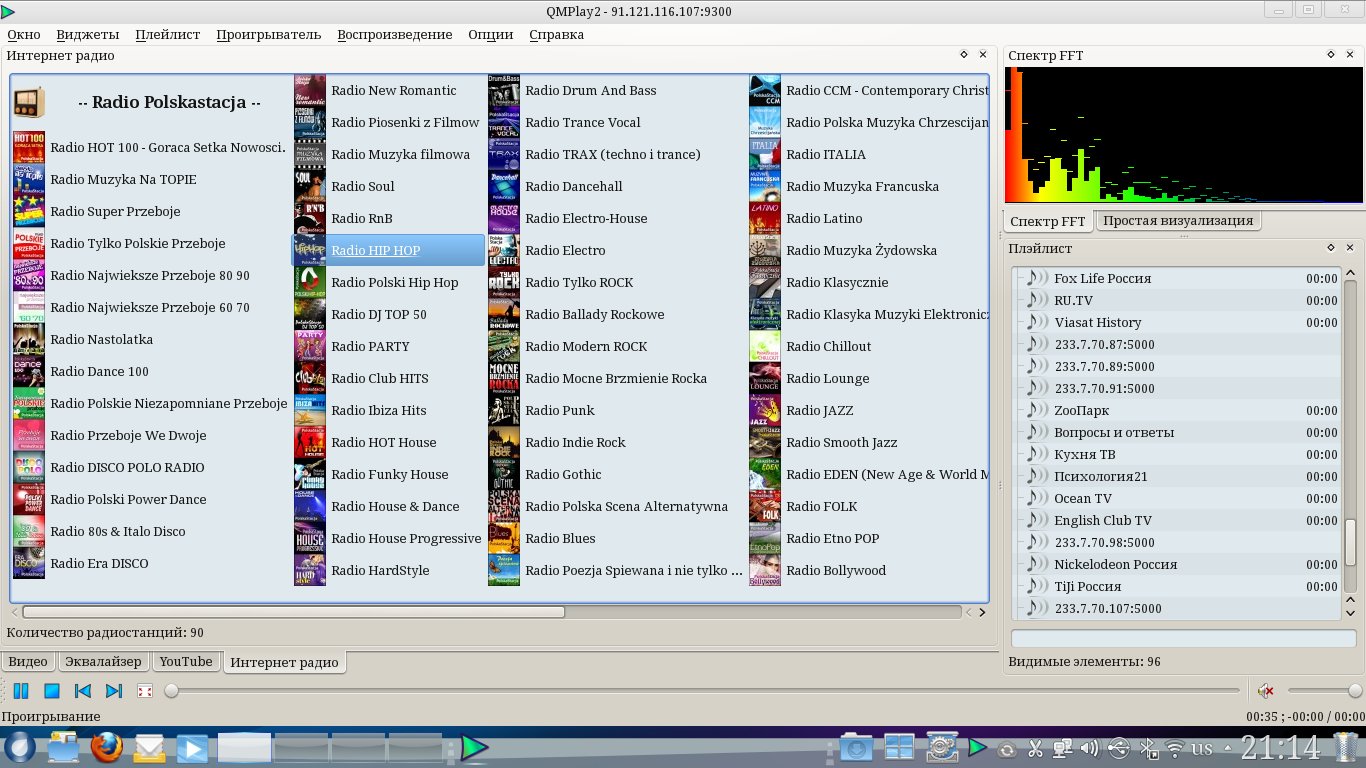Click the playlist vertical scrollbar
The width and height of the screenshot is (1366, 768).
[x=1350, y=542]
